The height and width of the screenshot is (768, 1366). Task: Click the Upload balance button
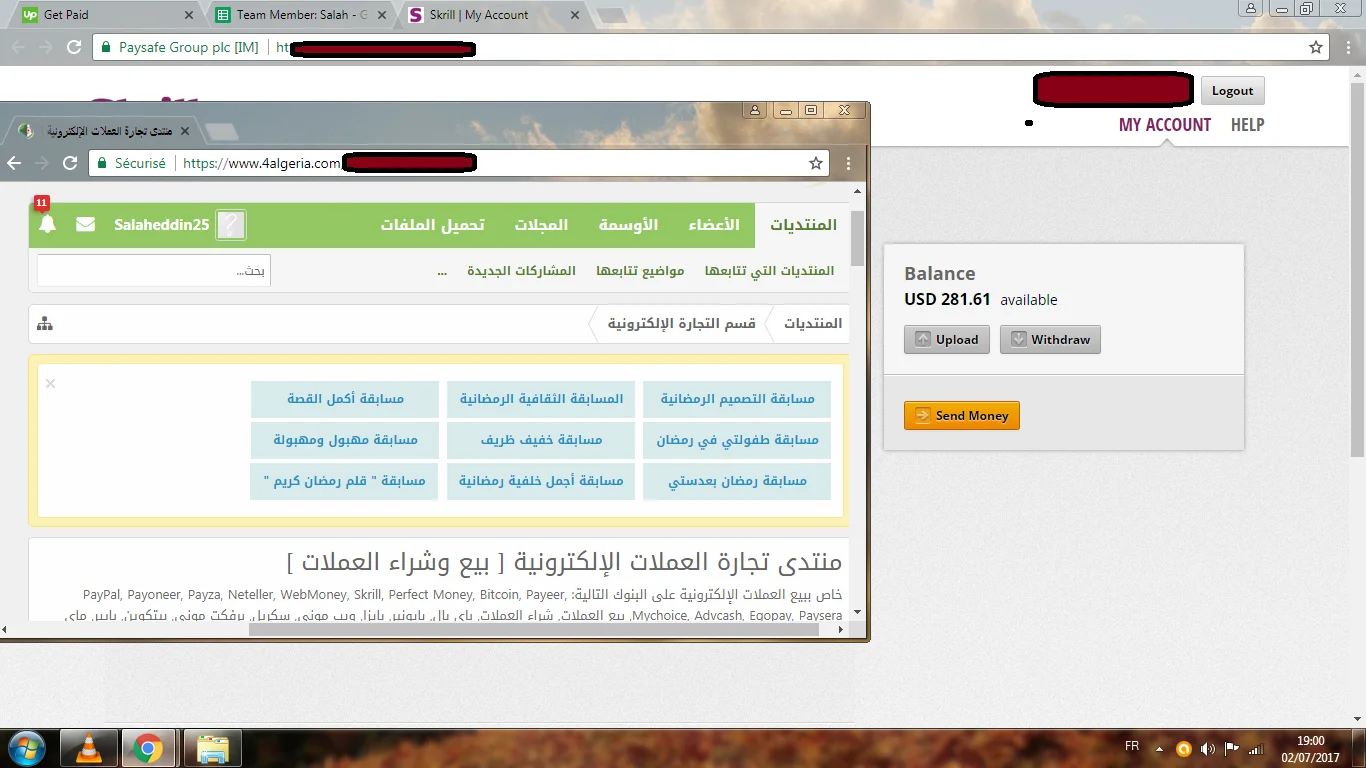pos(947,339)
